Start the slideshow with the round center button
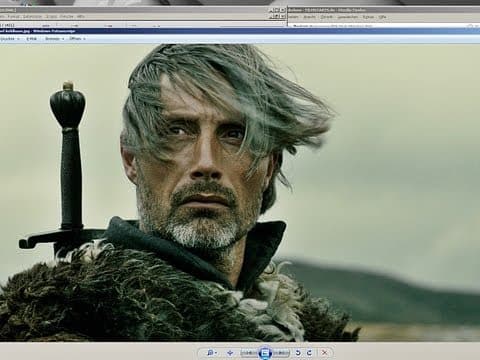480x360 pixels. coord(265,353)
